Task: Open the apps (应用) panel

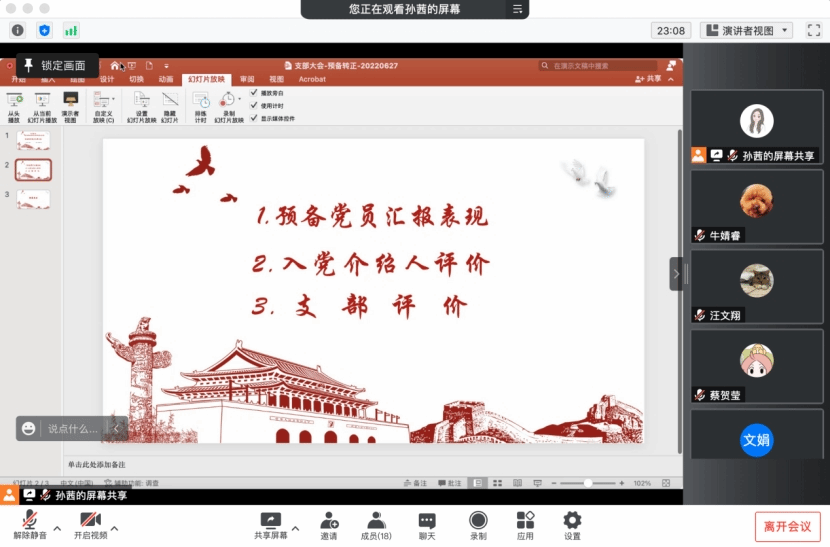Action: pos(525,524)
